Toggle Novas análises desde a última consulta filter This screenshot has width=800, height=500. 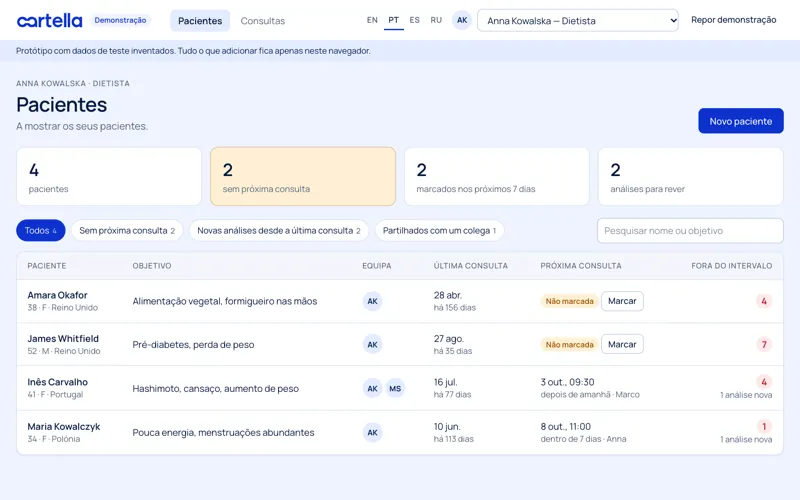279,231
